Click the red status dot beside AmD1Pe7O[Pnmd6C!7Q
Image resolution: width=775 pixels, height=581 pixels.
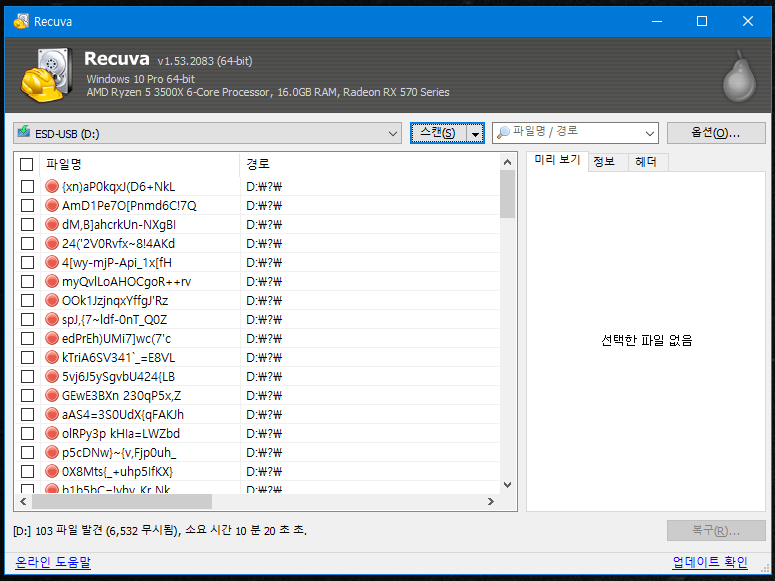(52, 205)
